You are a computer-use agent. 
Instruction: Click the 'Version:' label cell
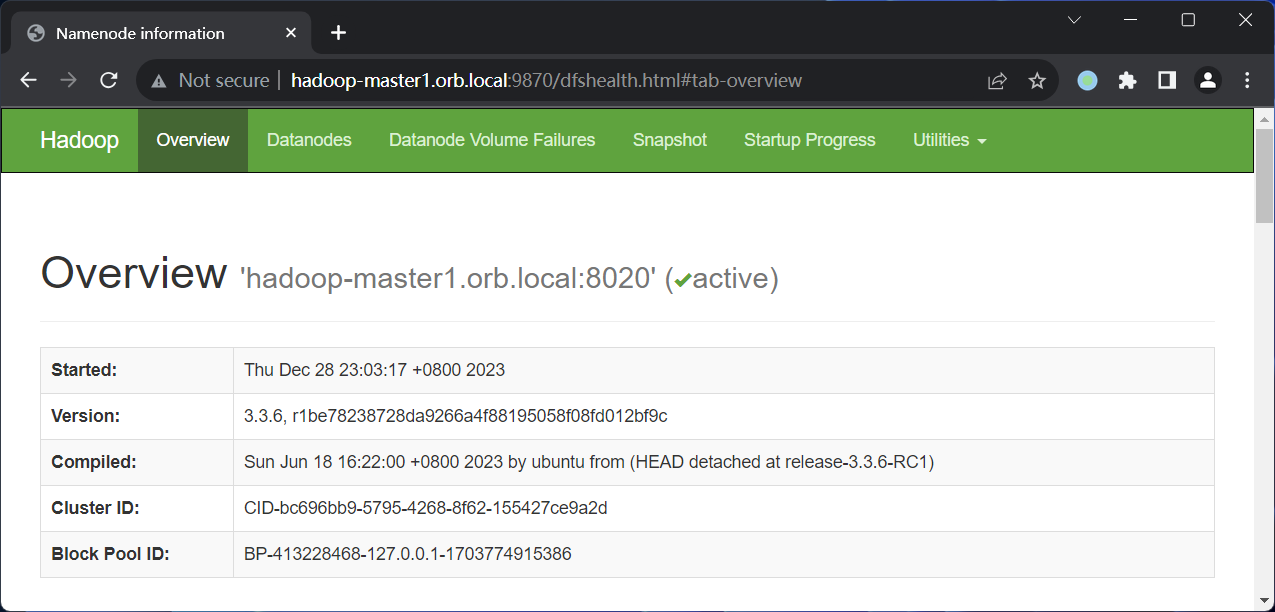(x=137, y=417)
